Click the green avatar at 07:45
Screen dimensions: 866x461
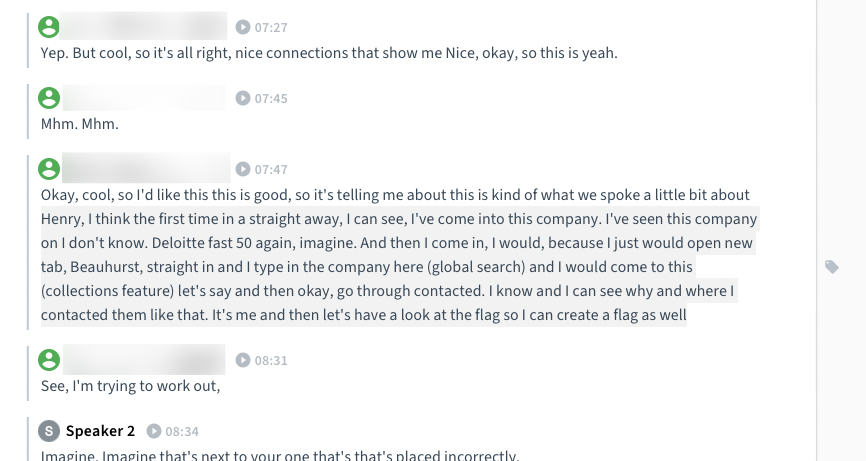click(49, 98)
